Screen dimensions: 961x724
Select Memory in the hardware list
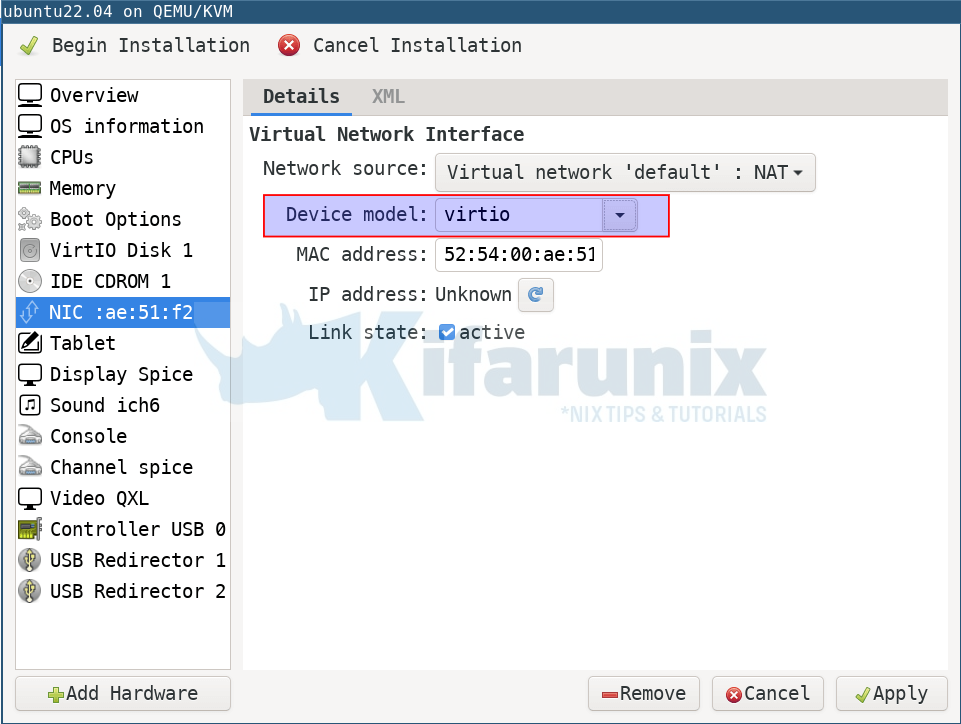tap(123, 188)
